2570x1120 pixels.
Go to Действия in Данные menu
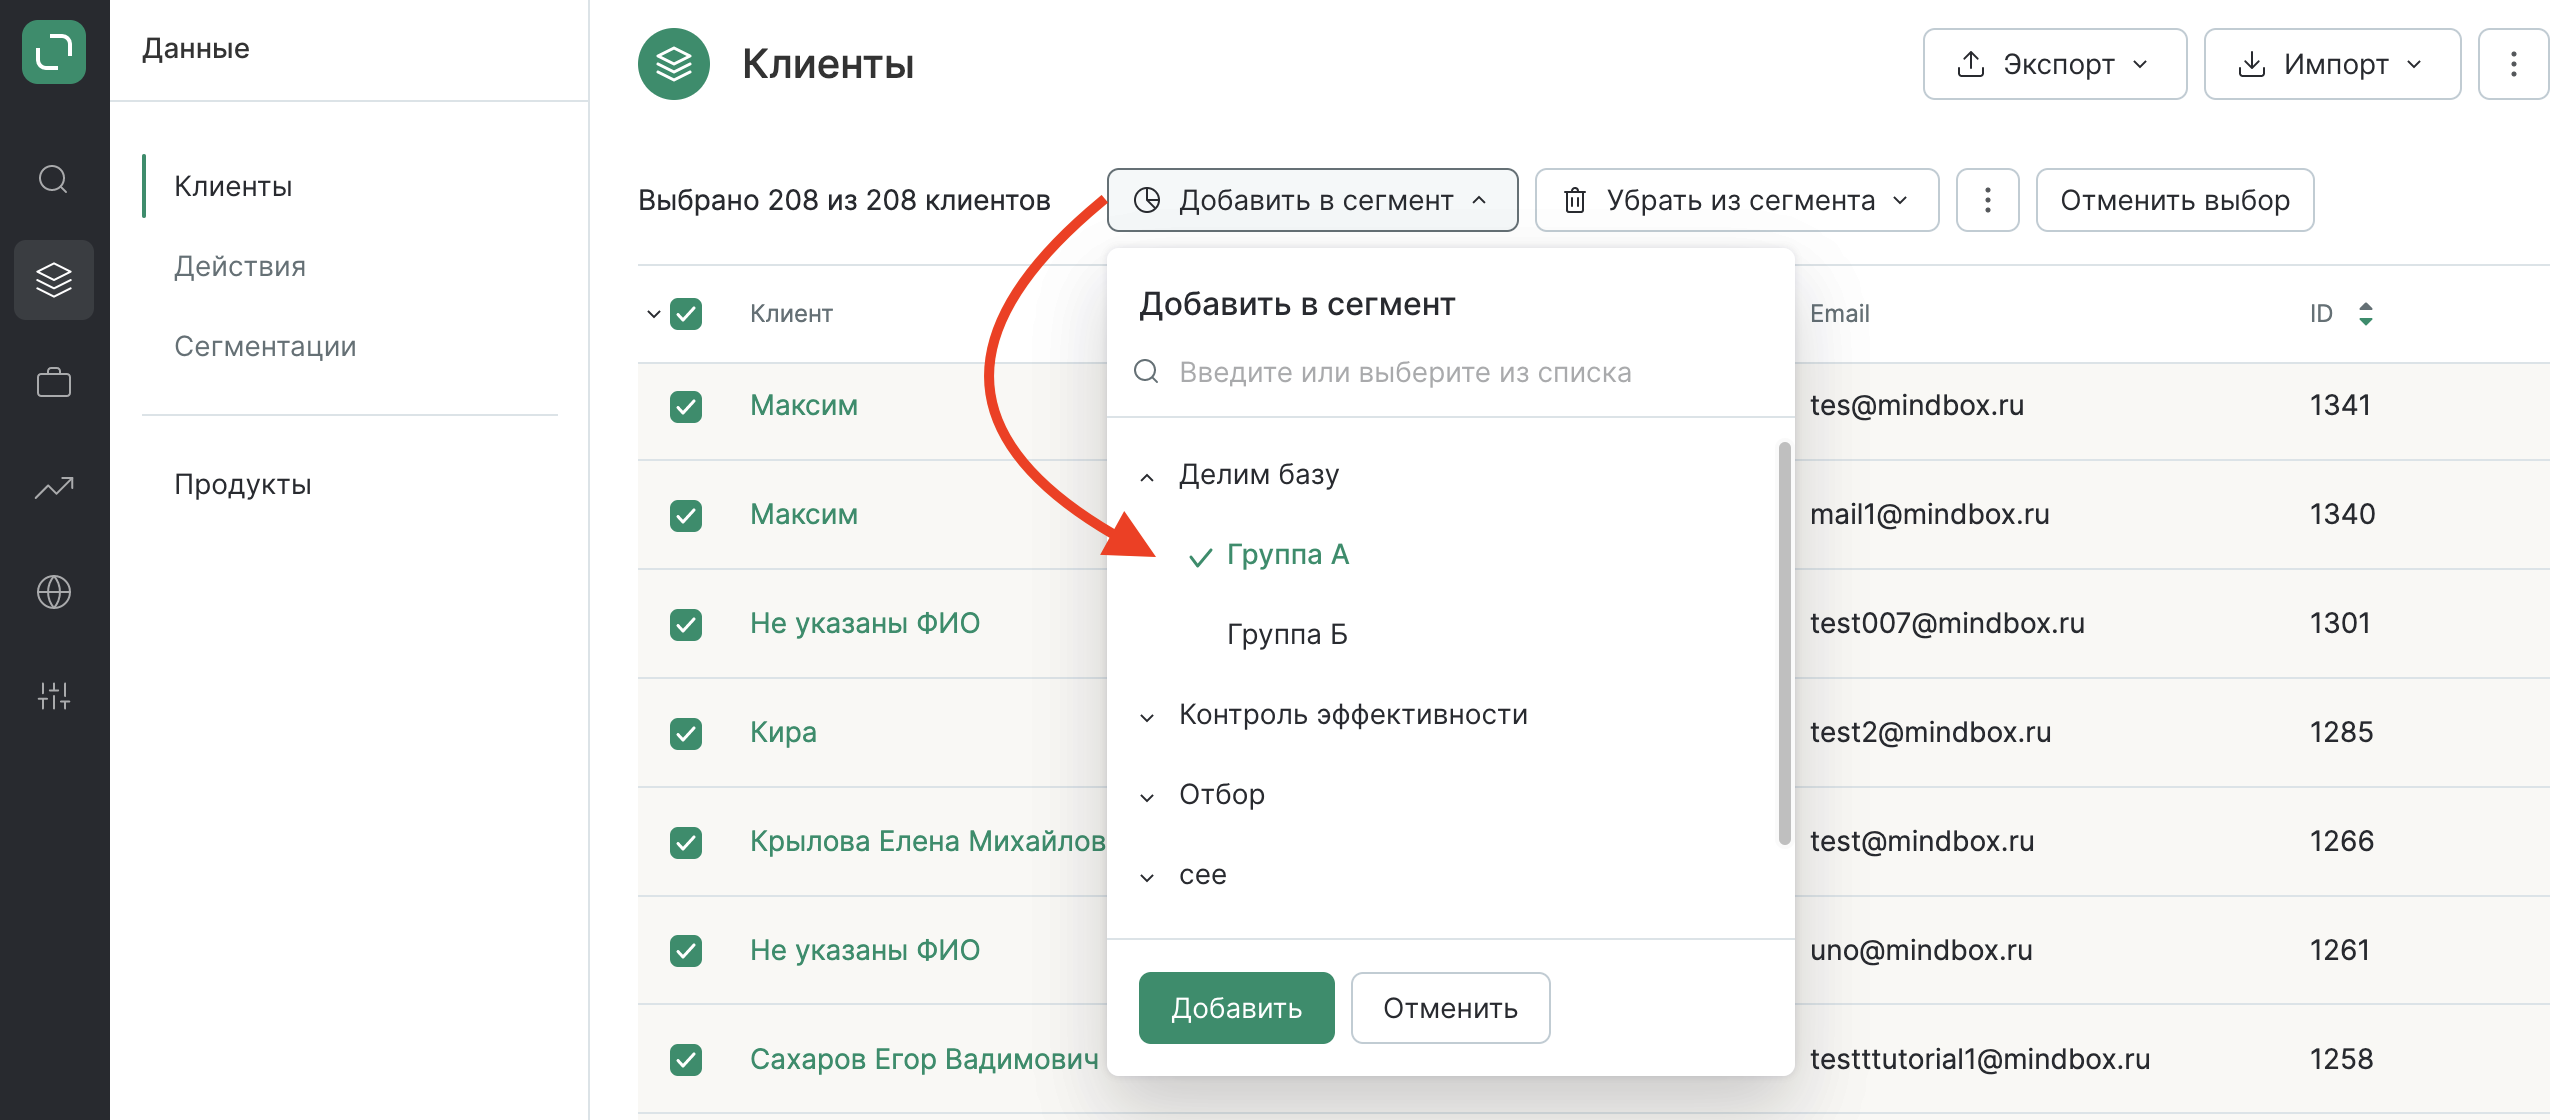coord(240,266)
